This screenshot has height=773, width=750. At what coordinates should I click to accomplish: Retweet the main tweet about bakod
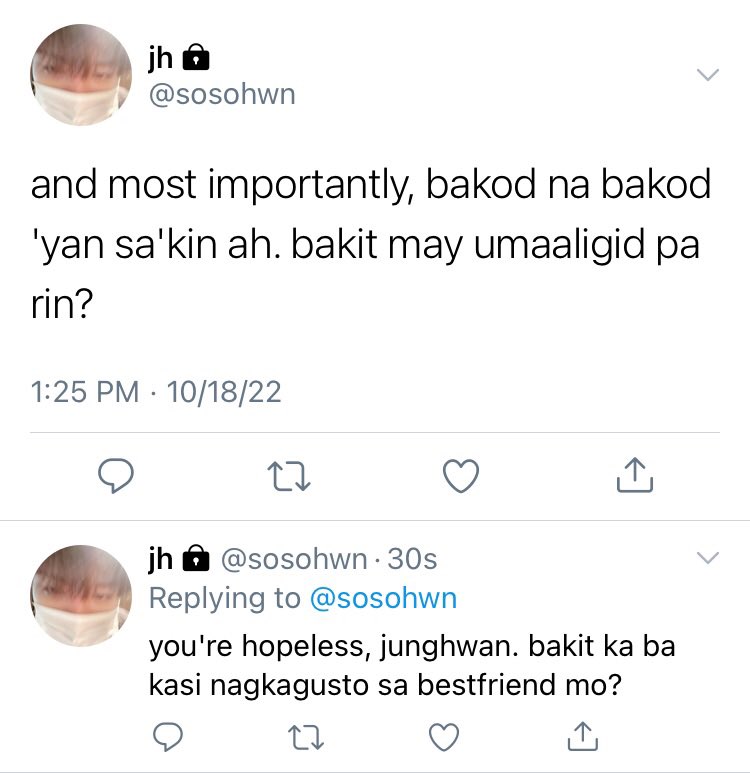[288, 476]
